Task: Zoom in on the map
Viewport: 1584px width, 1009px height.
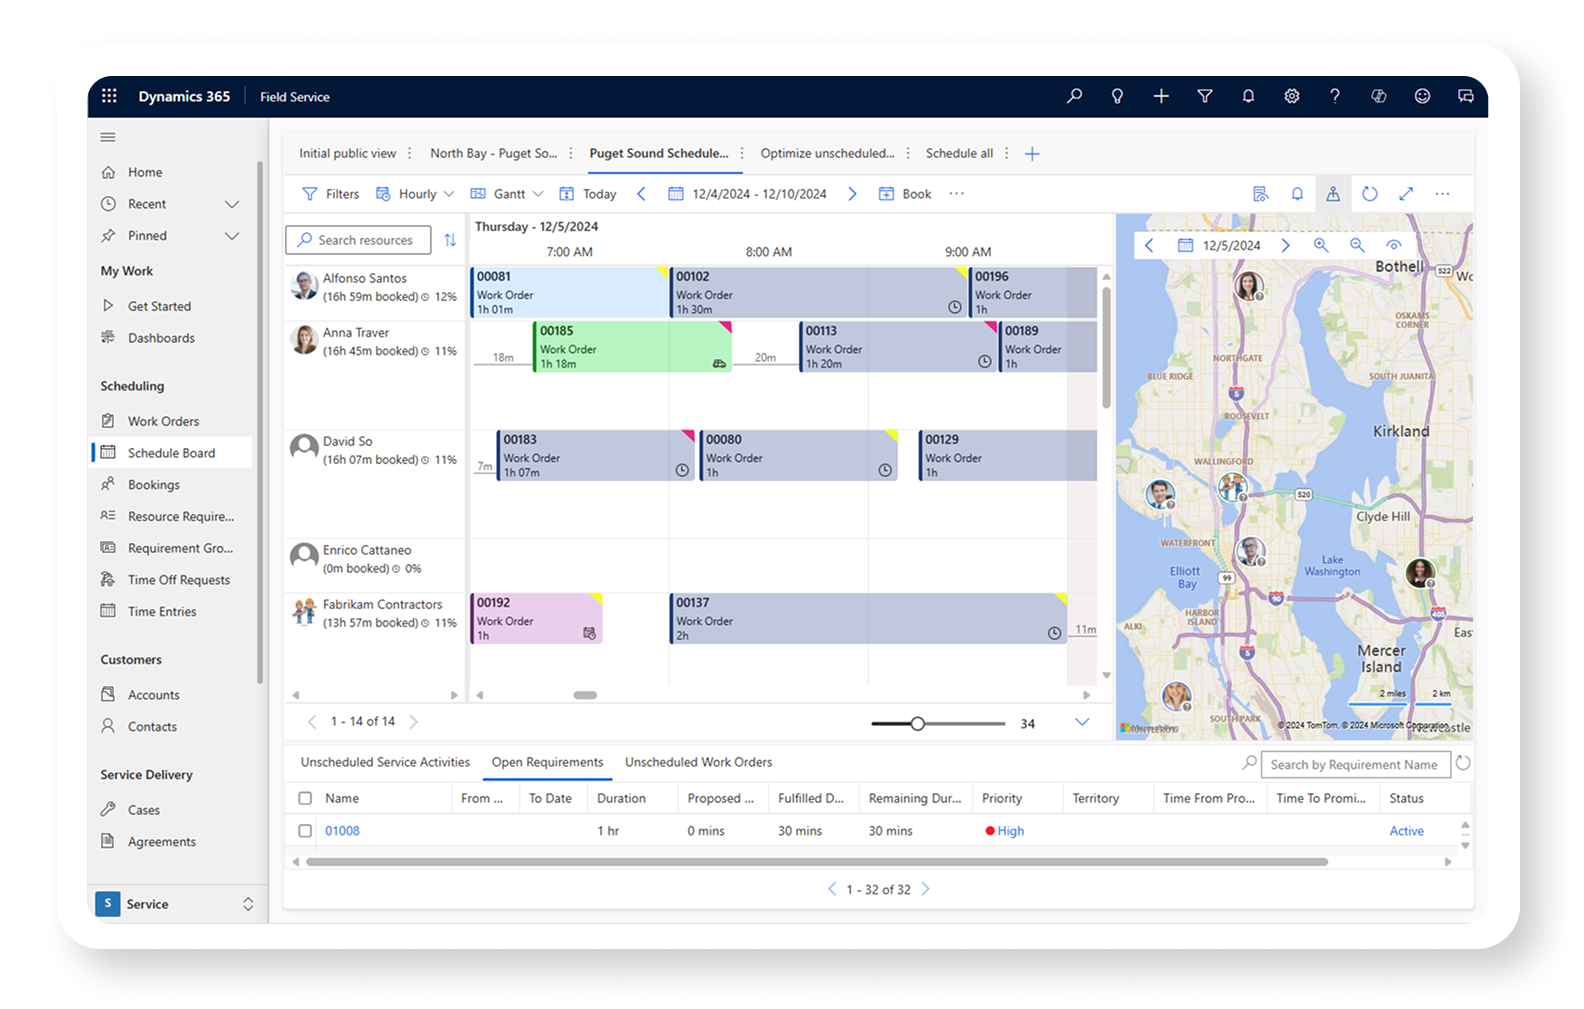Action: (x=1321, y=245)
